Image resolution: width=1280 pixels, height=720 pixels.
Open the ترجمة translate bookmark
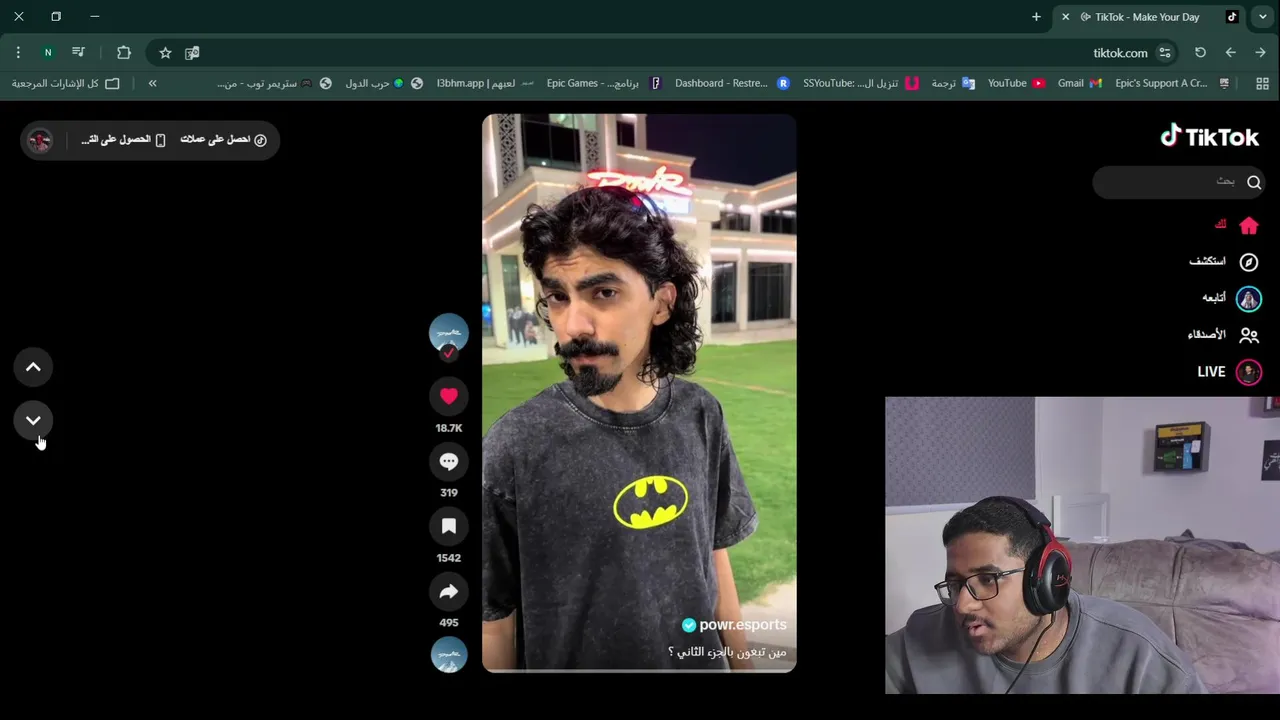point(953,83)
